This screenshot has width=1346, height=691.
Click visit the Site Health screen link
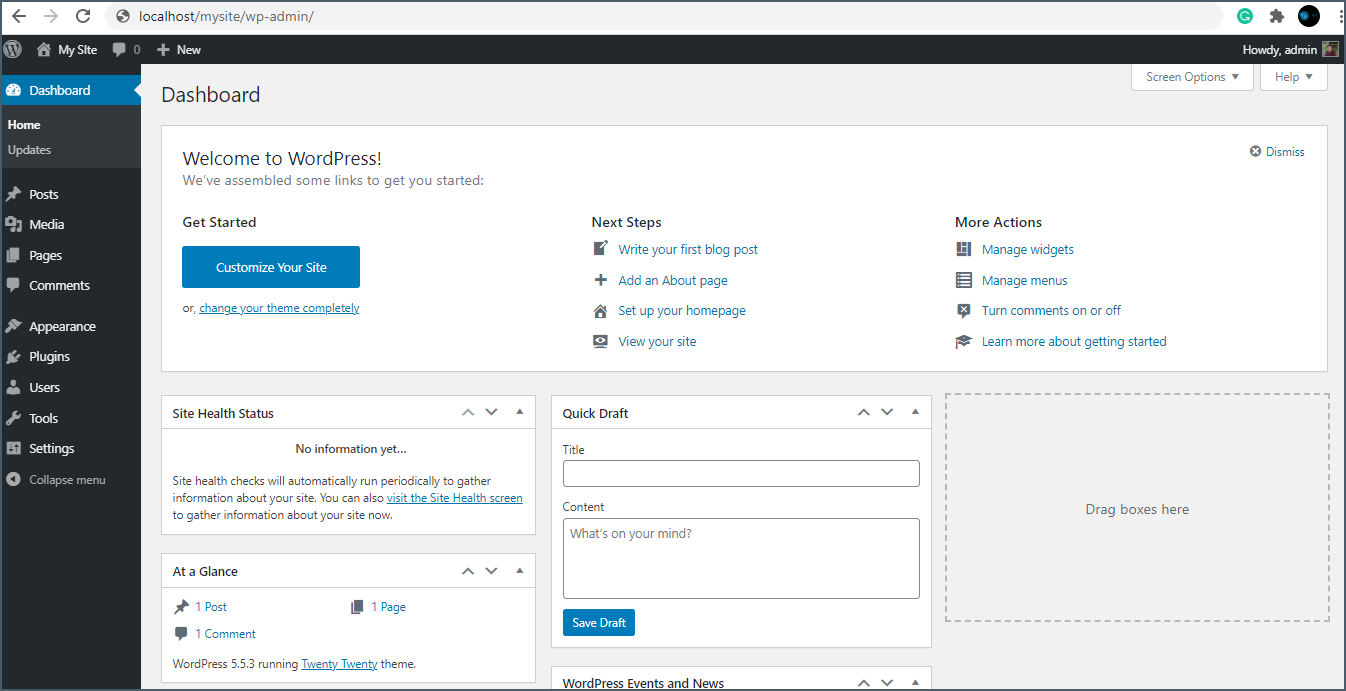pos(454,498)
